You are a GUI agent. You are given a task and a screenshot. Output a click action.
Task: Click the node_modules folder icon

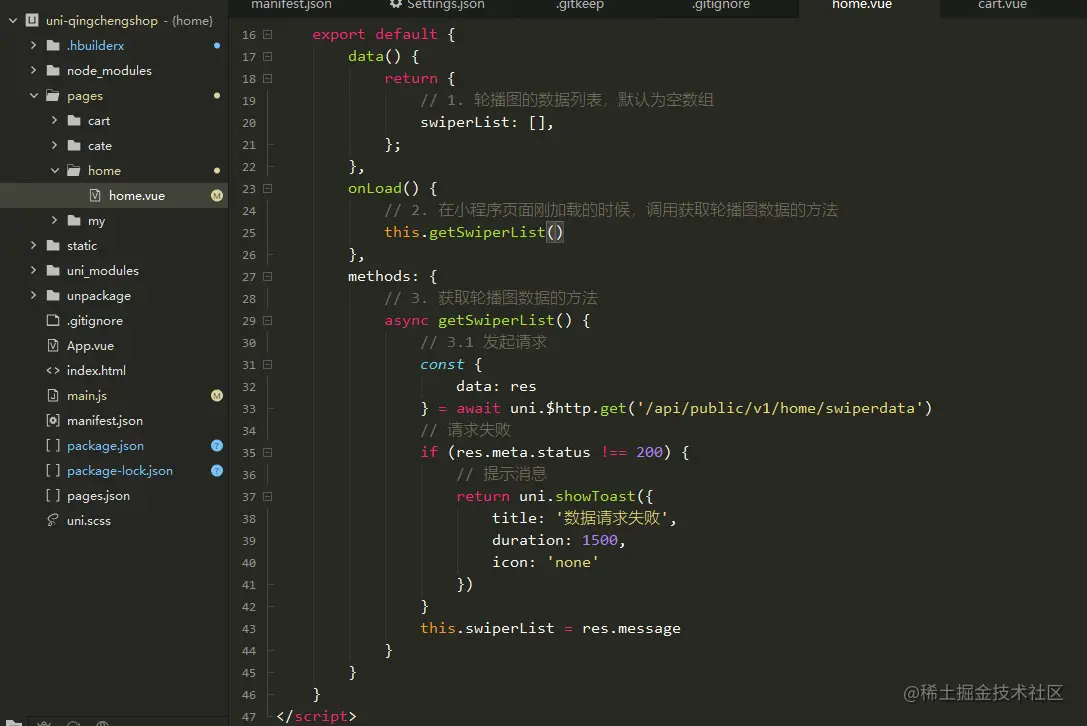click(x=53, y=70)
